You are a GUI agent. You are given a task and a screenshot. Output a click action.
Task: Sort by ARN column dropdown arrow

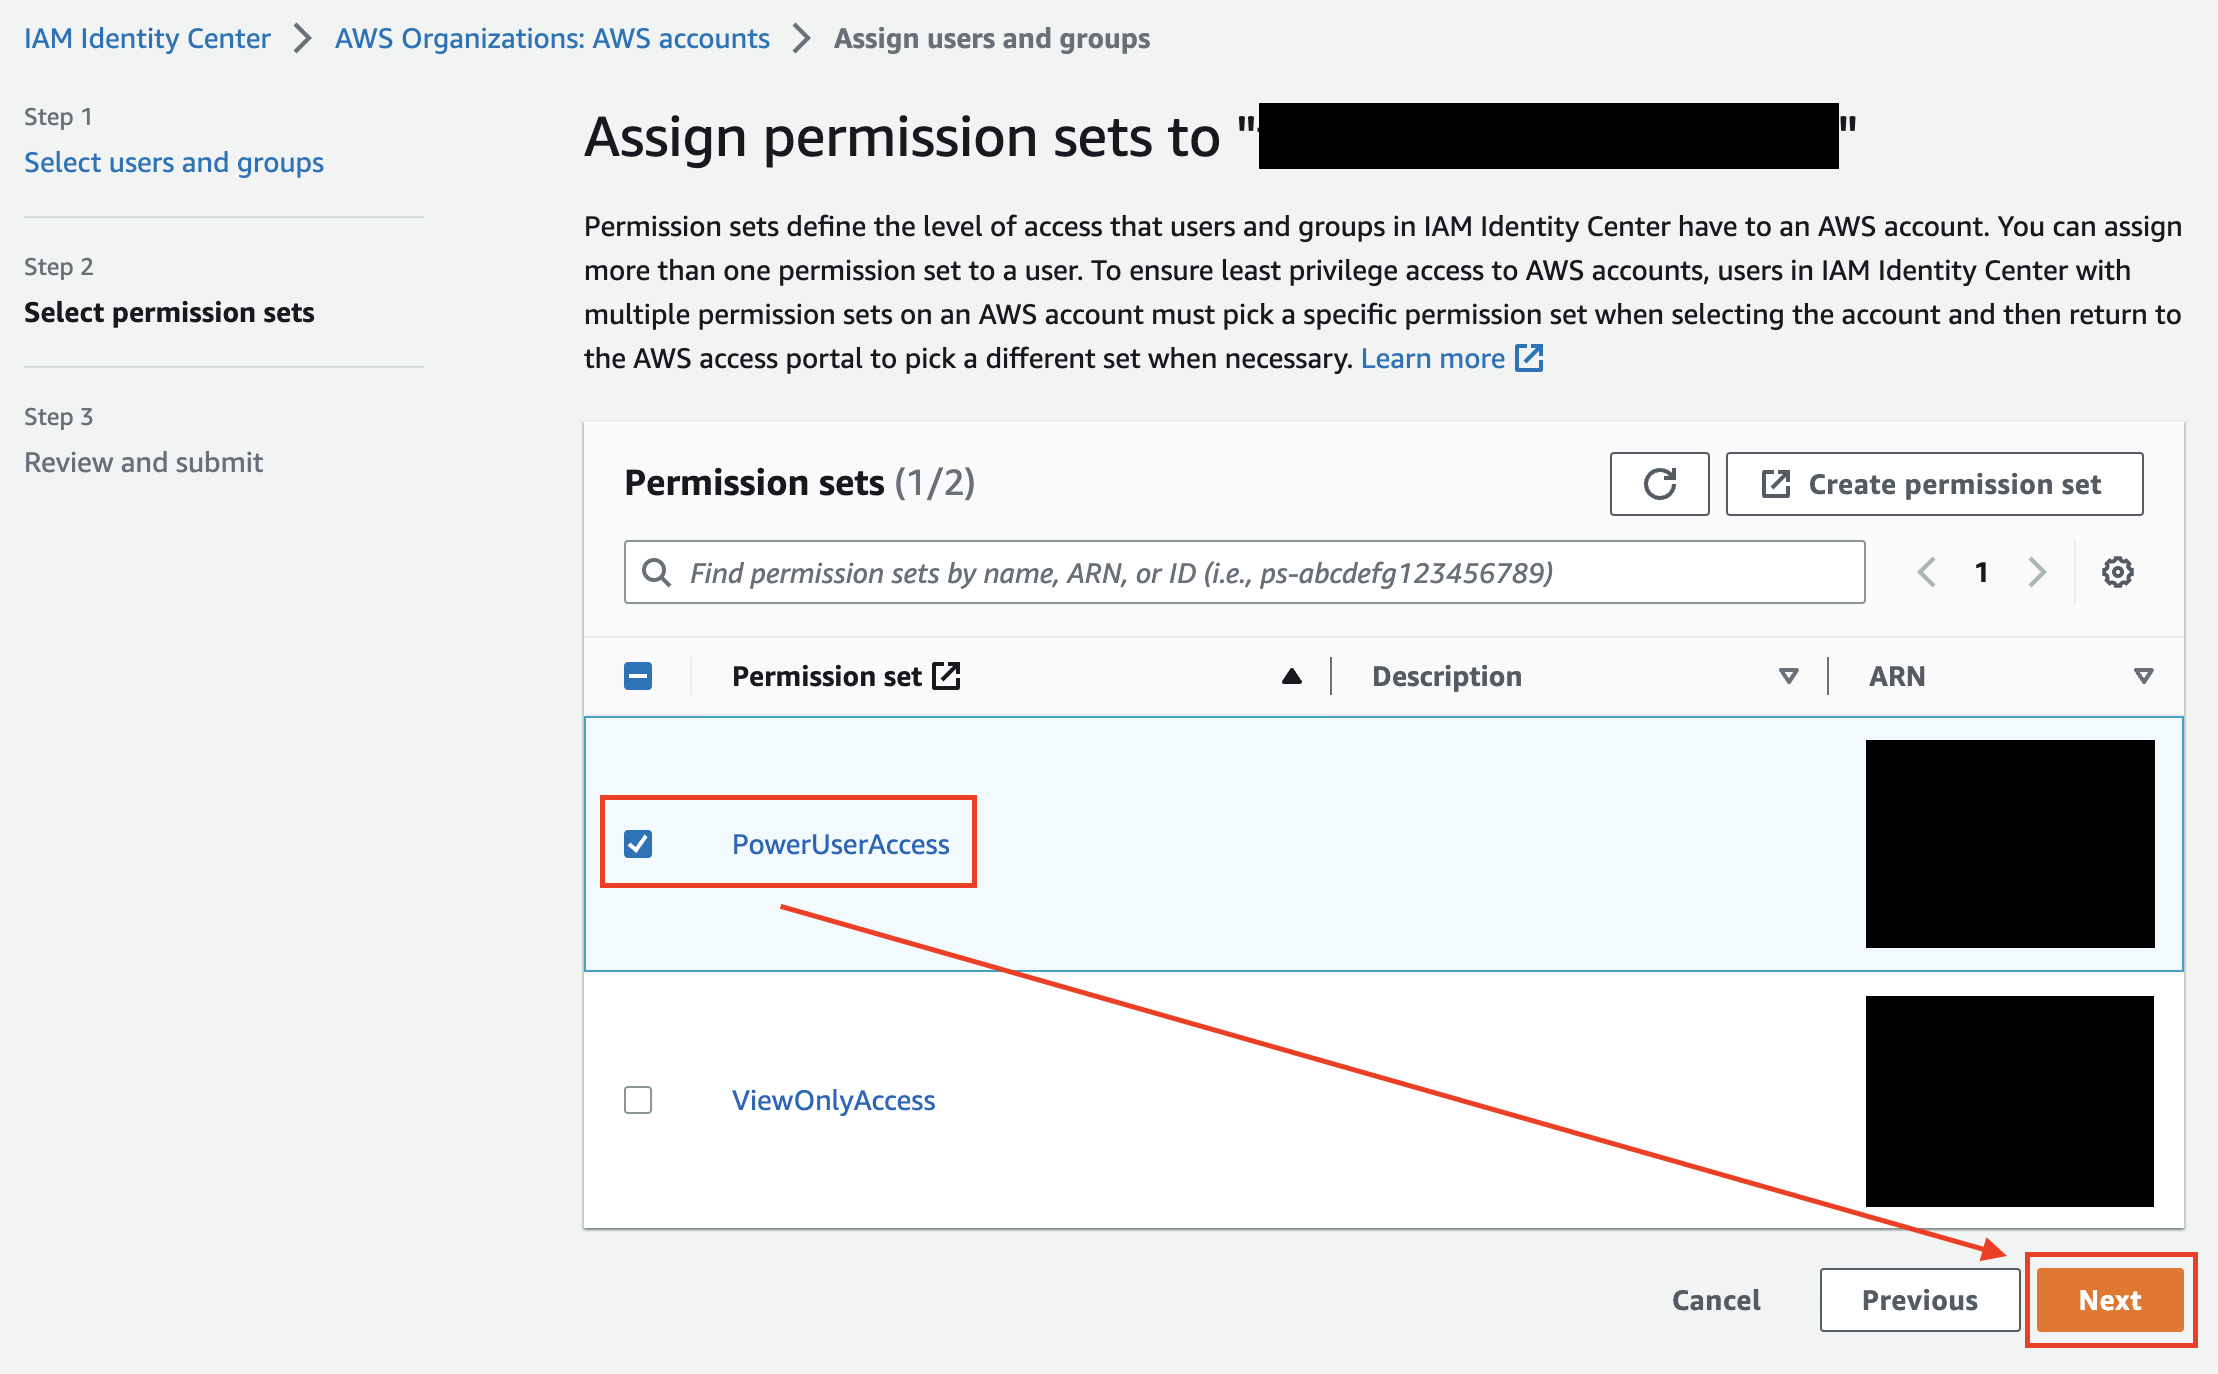coord(2143,676)
